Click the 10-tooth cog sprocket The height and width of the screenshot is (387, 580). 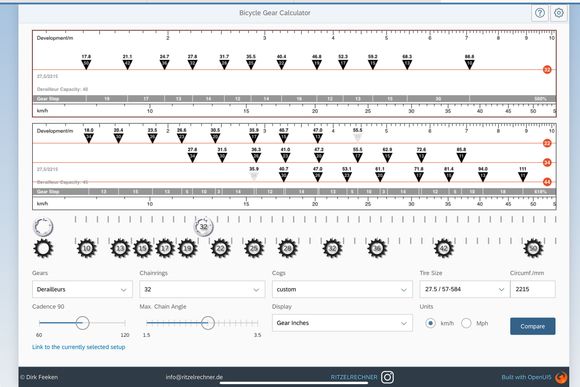(x=87, y=248)
